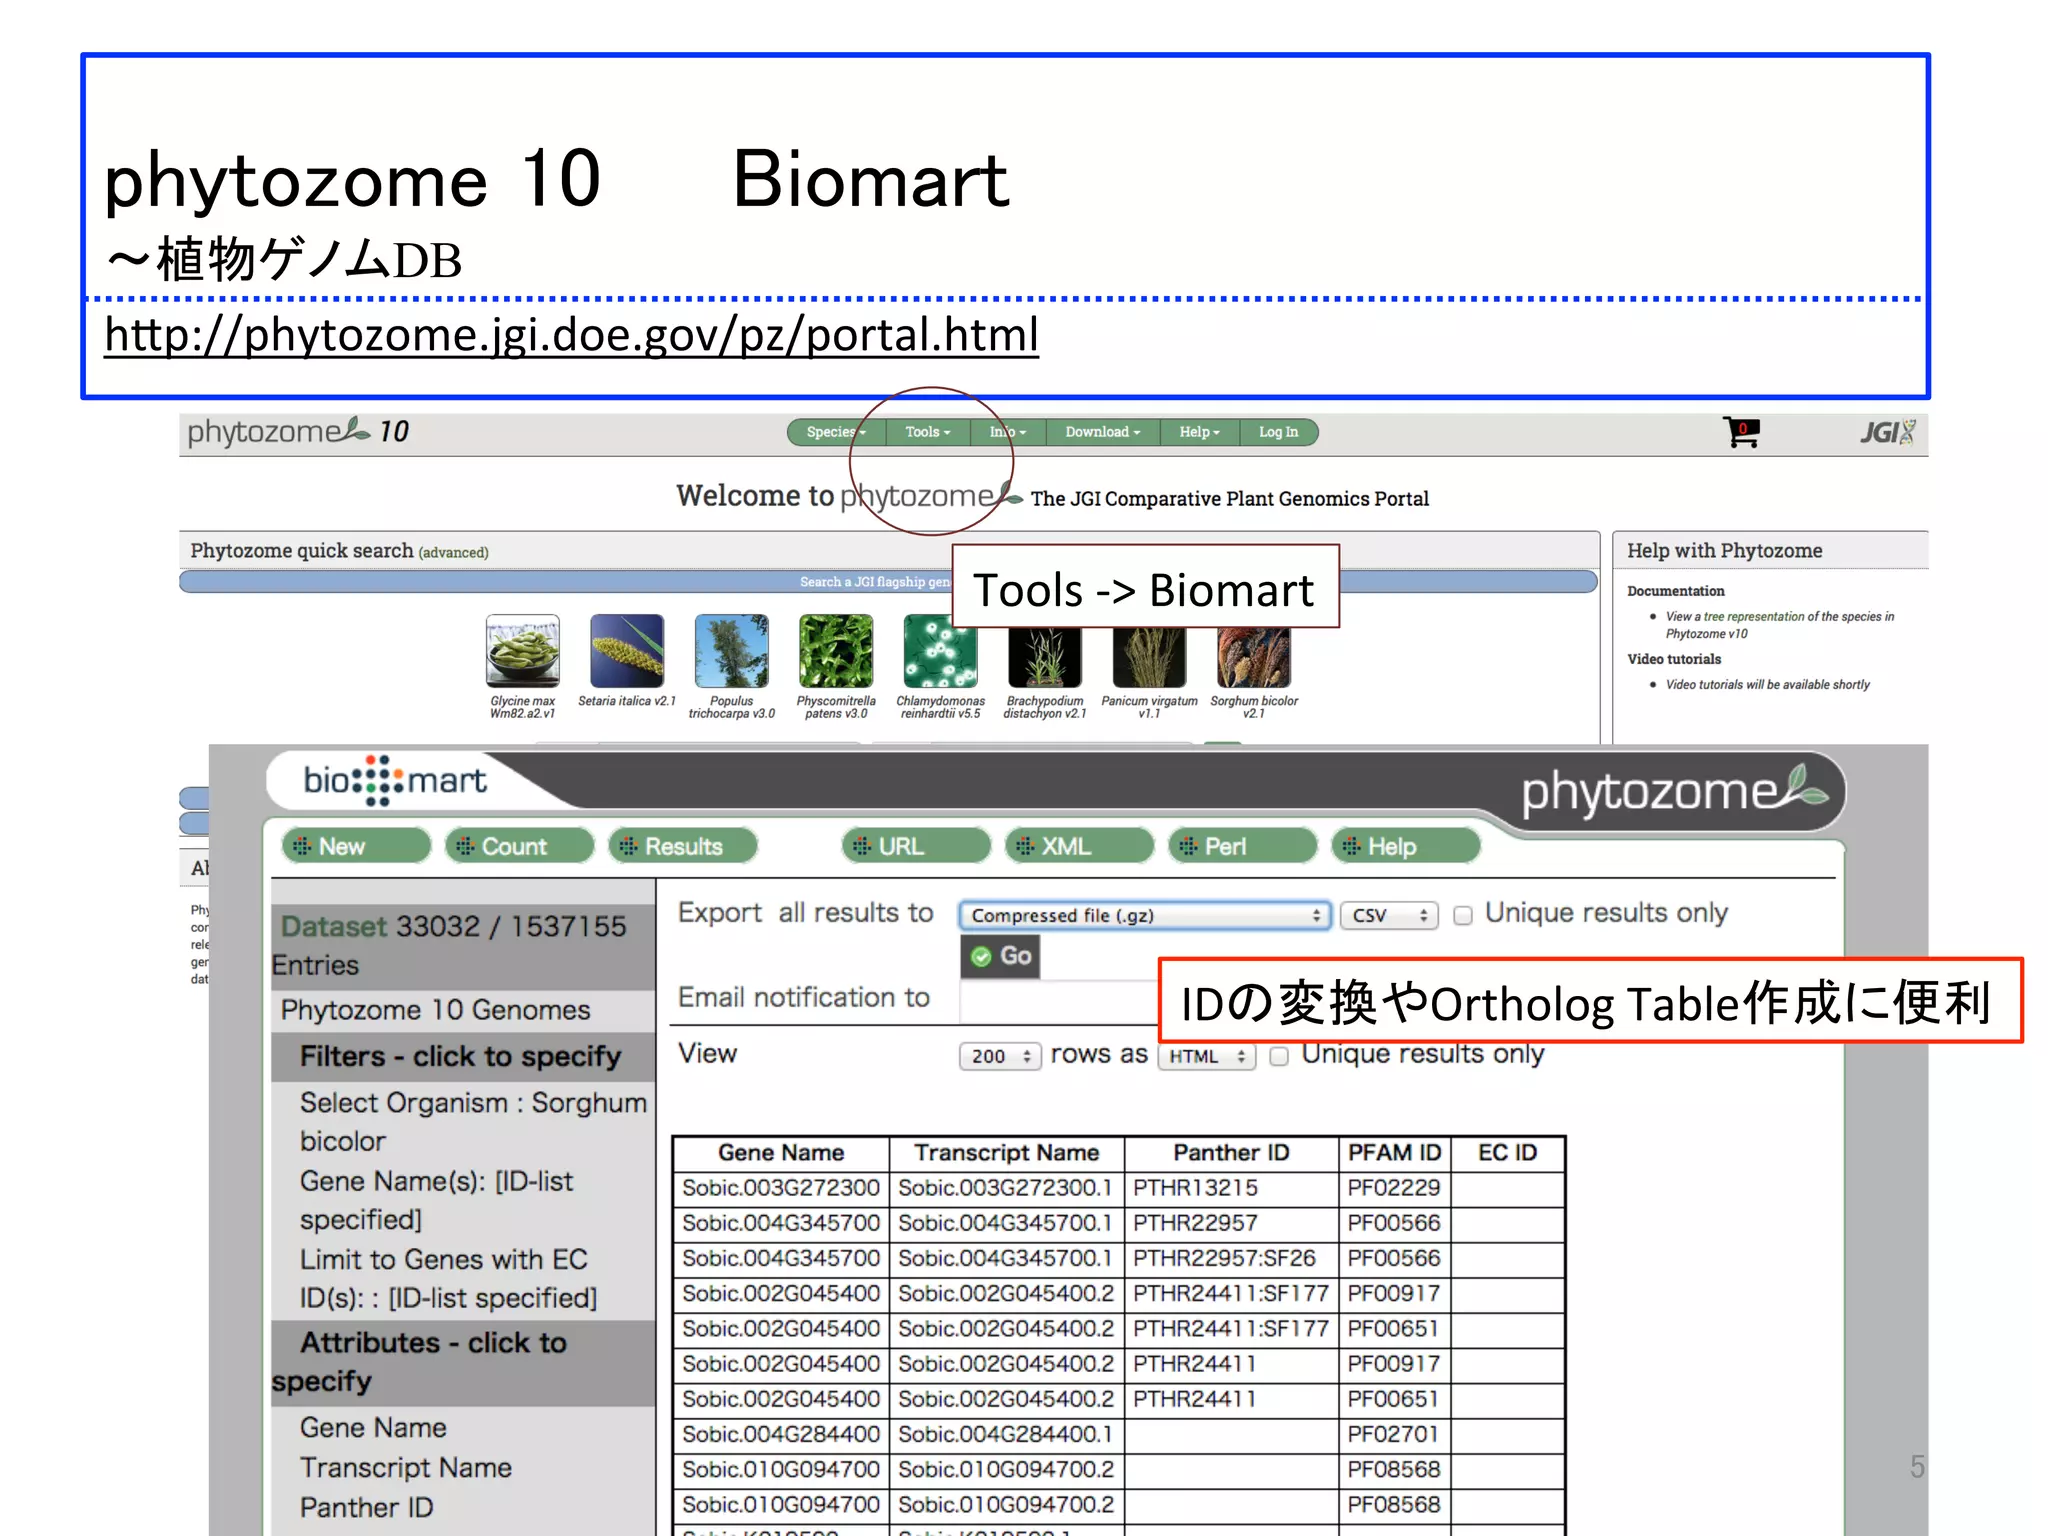Click PFAM cell PF02229
The width and height of the screenshot is (2048, 1536).
[1394, 1188]
